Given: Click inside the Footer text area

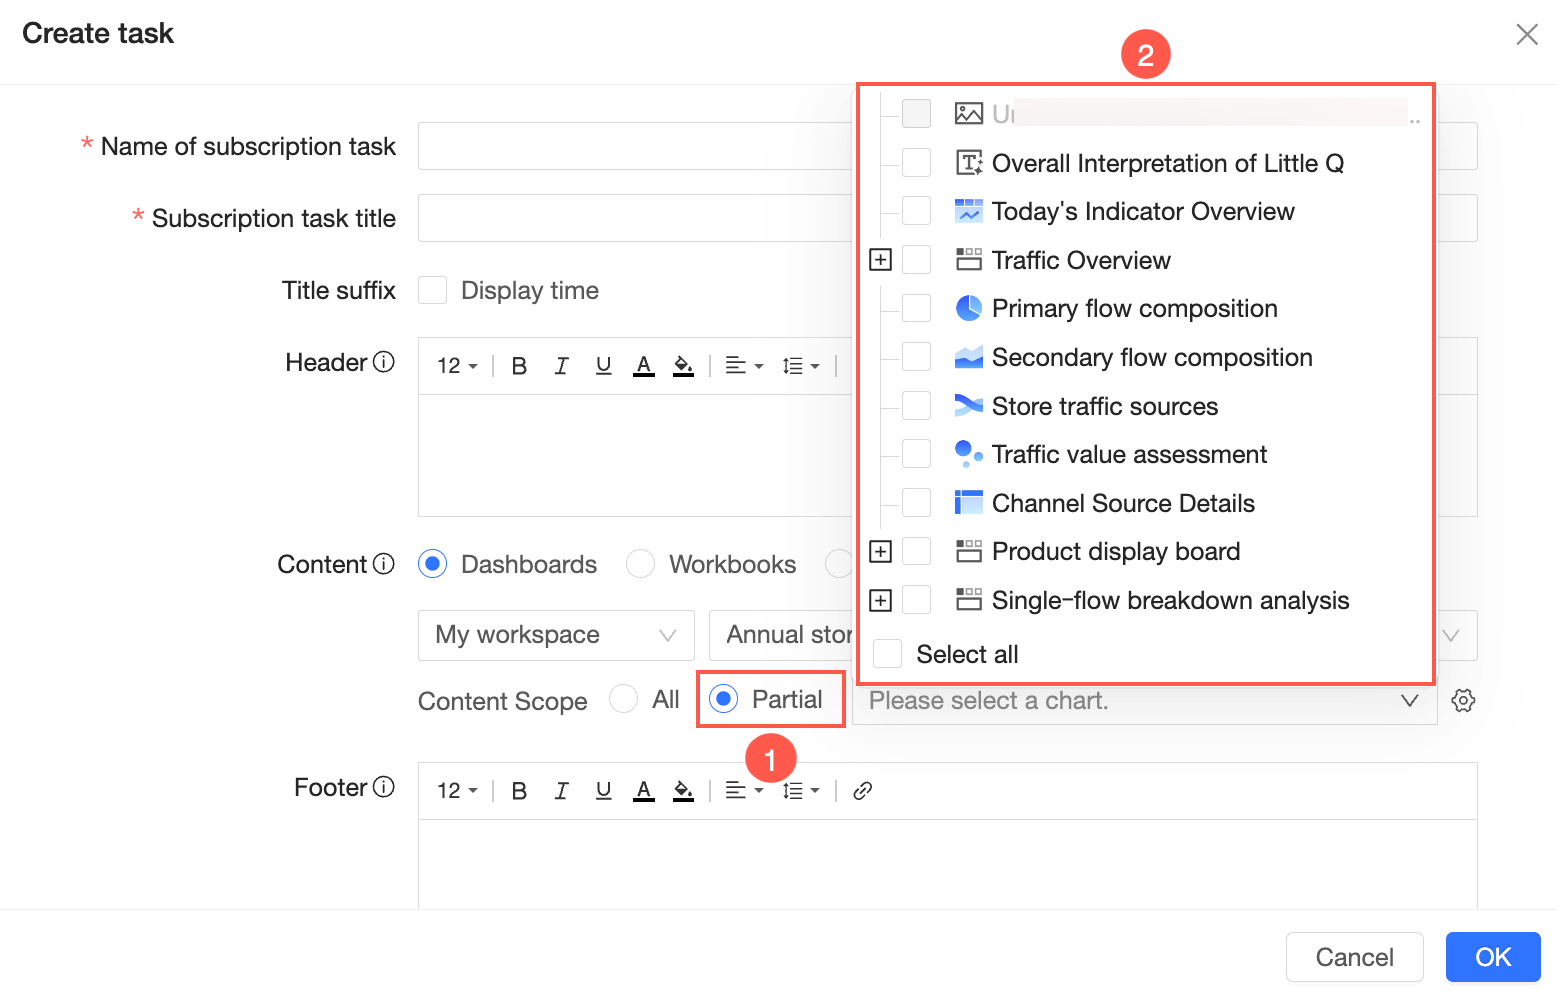Looking at the screenshot, I should [947, 864].
